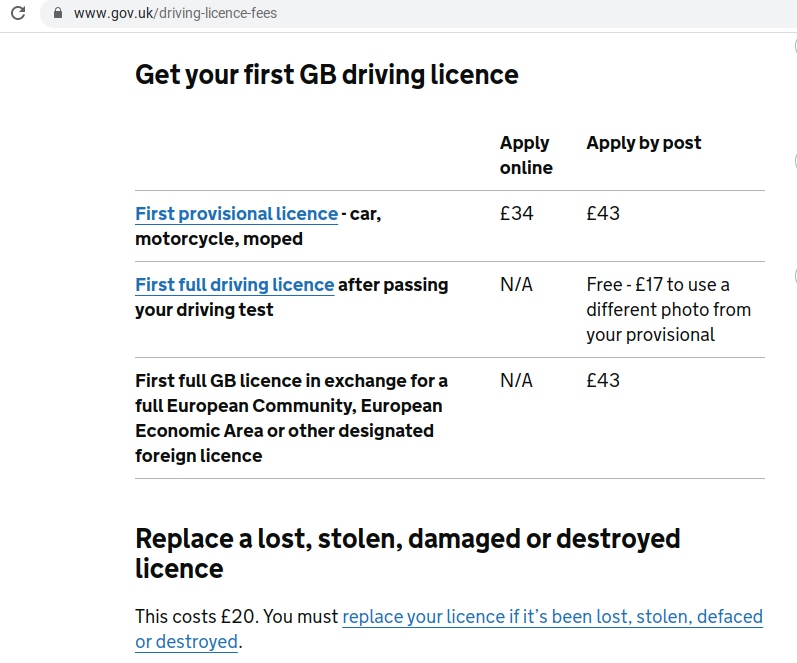Click the 'after passing your driving test' text
This screenshot has height=663, width=797.
click(x=292, y=297)
